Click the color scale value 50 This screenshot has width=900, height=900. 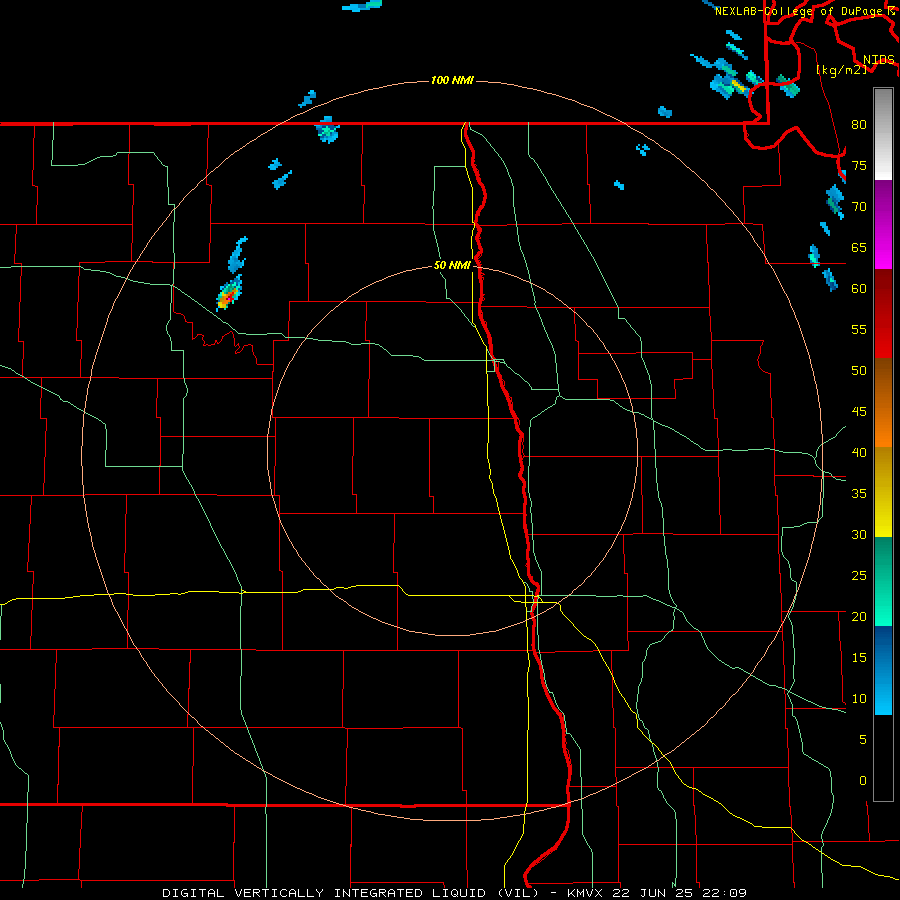(859, 370)
